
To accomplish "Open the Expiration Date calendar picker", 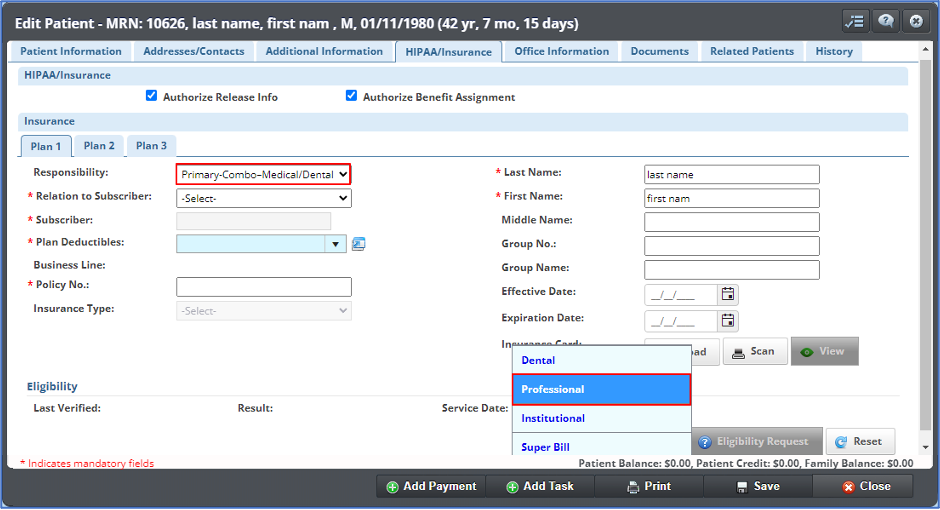I will (x=728, y=320).
